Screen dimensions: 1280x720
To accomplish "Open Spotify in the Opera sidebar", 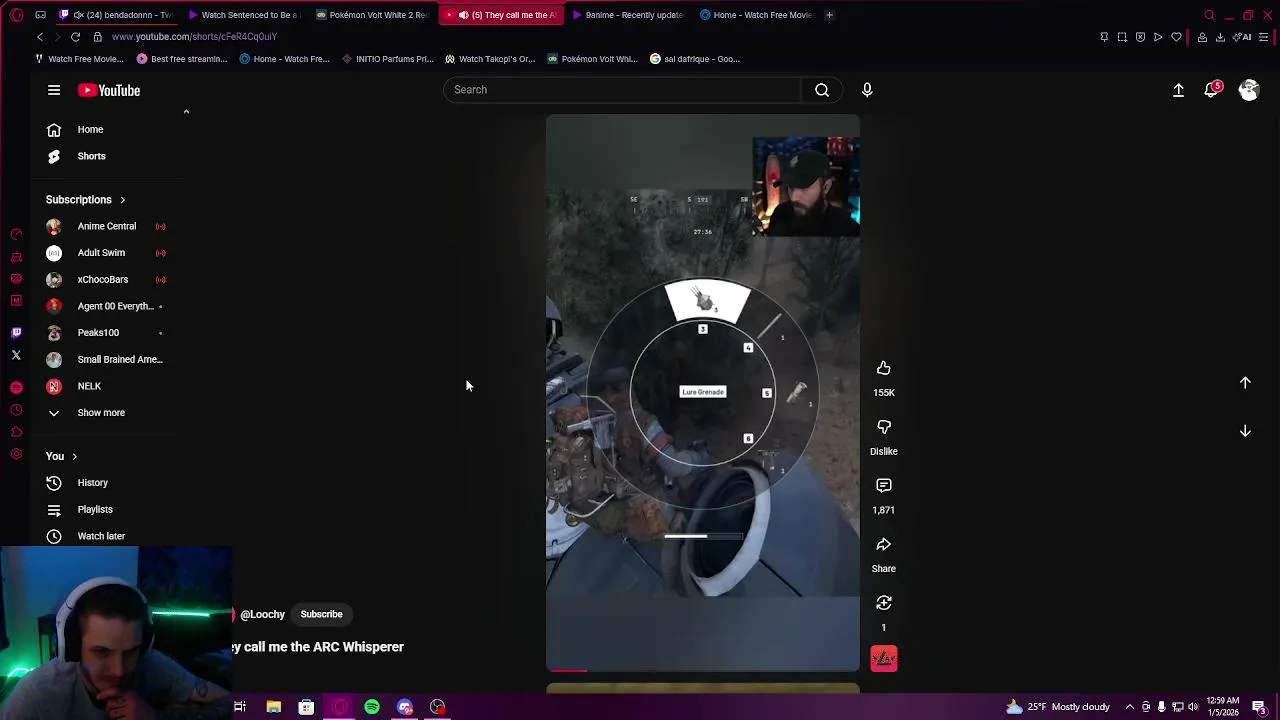I will pyautogui.click(x=16, y=387).
